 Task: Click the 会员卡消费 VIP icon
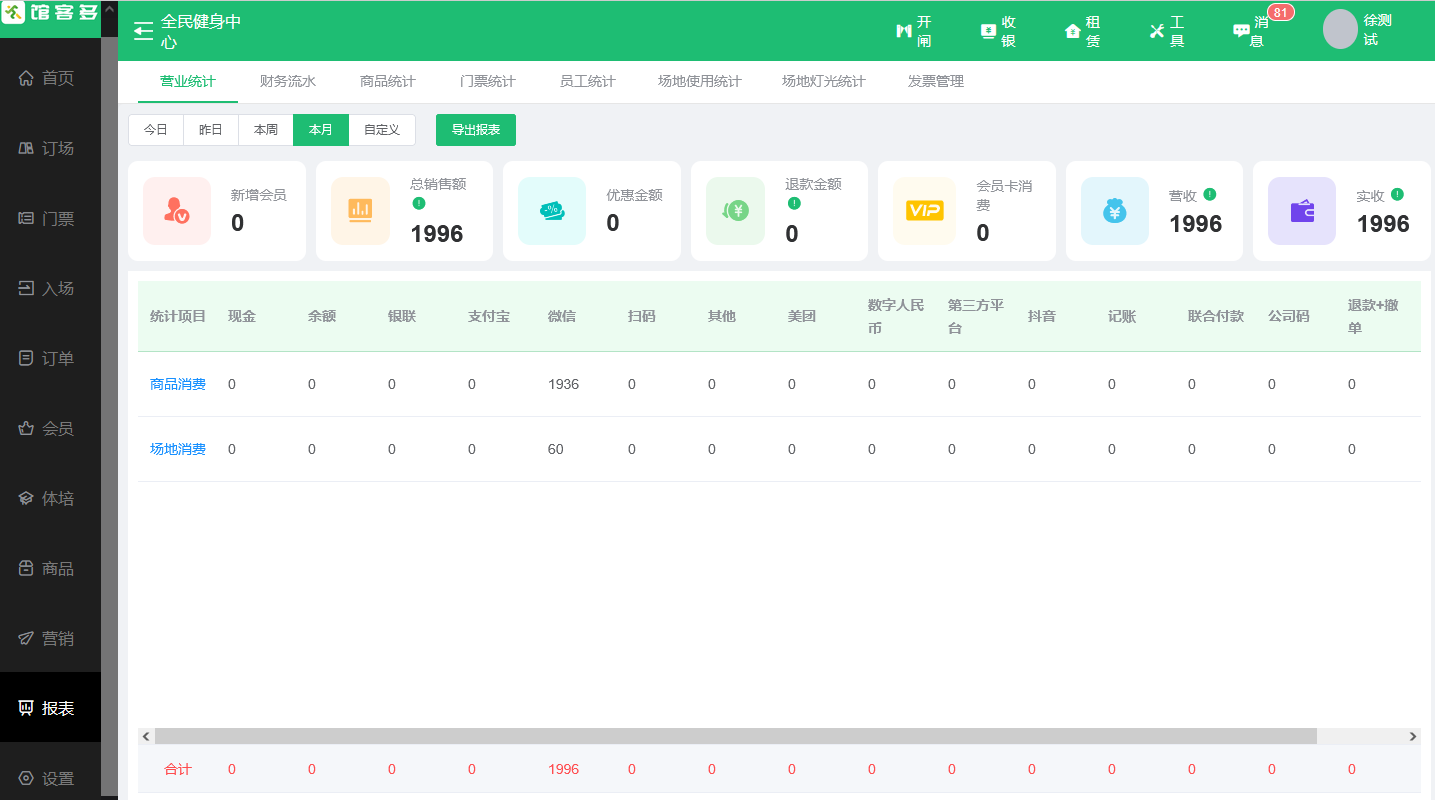(x=924, y=211)
